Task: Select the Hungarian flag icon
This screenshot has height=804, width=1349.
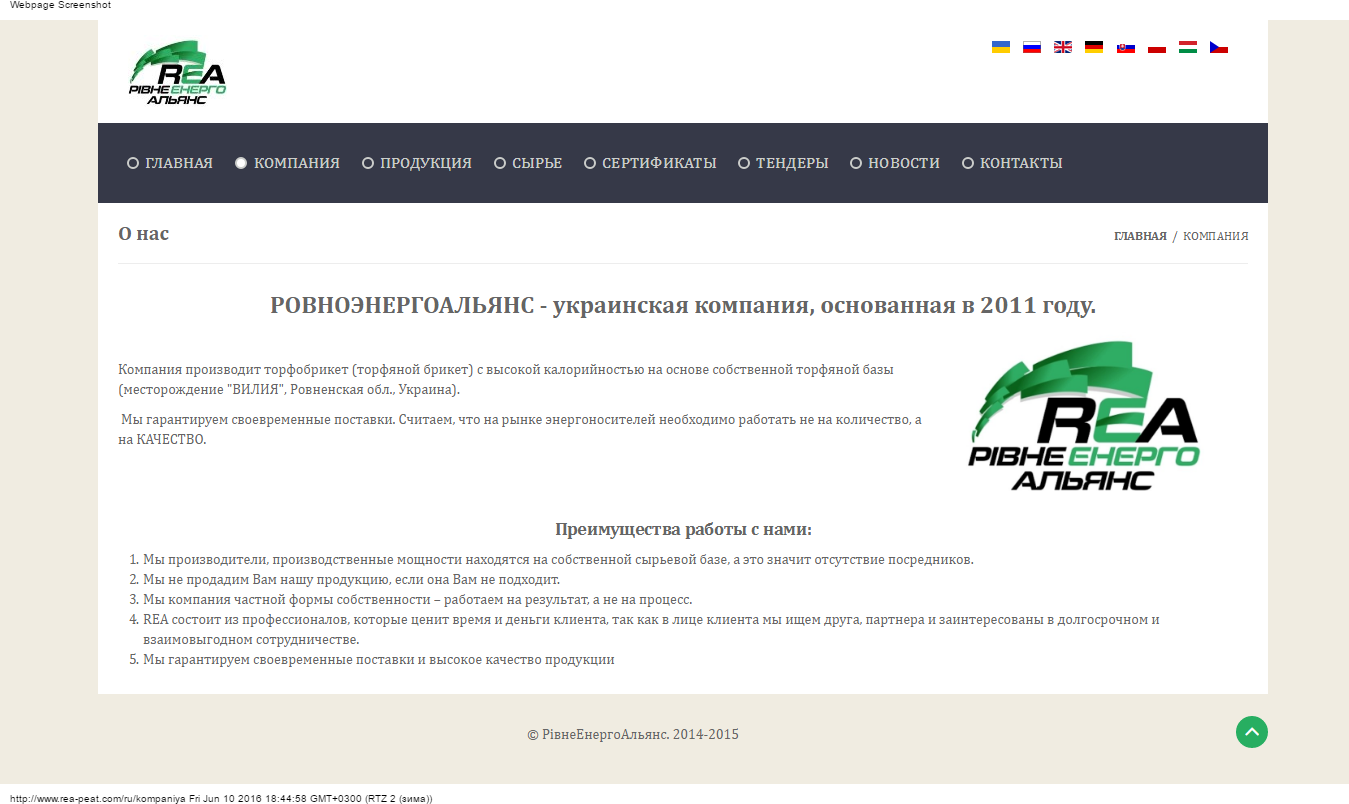Action: 1187,46
